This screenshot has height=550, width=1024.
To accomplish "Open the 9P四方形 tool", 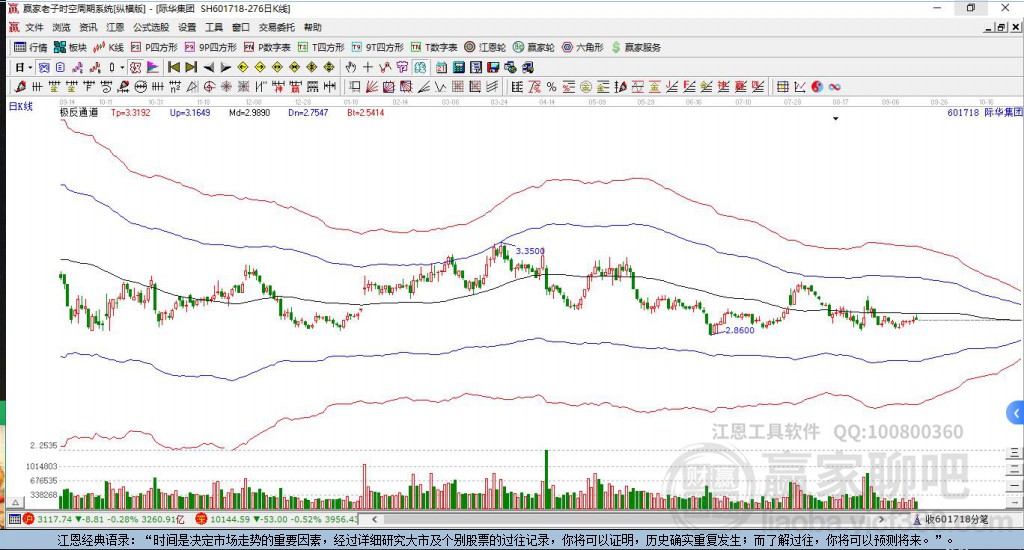I will click(210, 47).
